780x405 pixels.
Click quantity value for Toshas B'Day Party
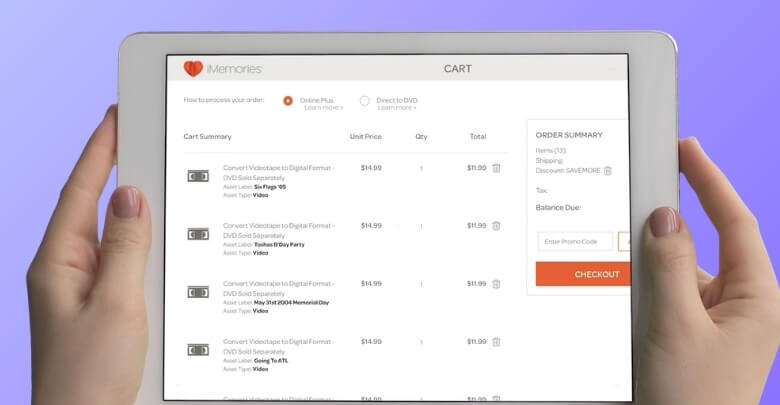tap(421, 226)
